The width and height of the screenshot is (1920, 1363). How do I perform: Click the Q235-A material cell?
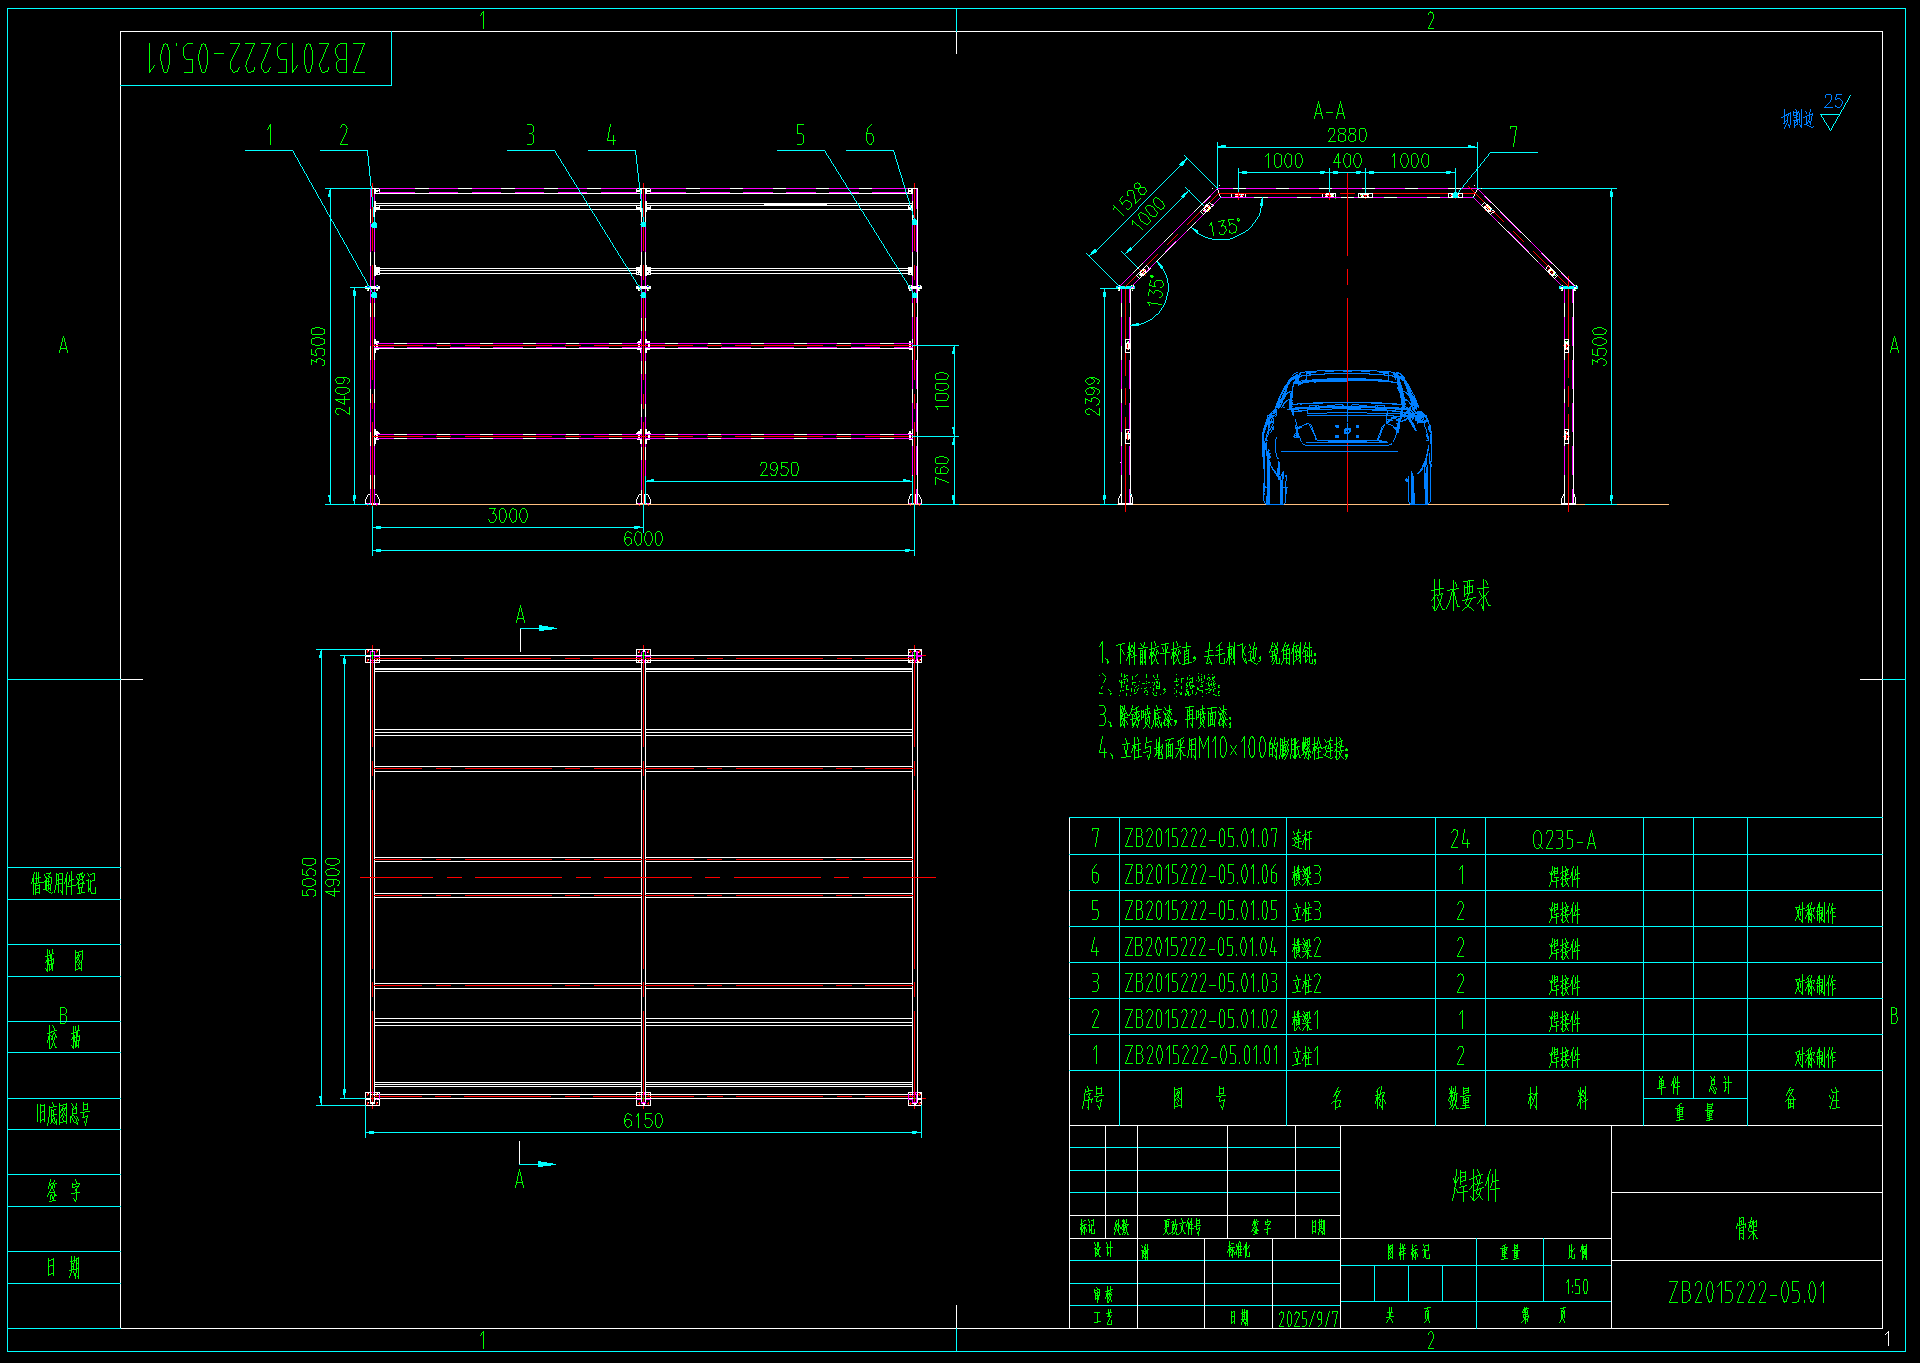click(x=1564, y=840)
